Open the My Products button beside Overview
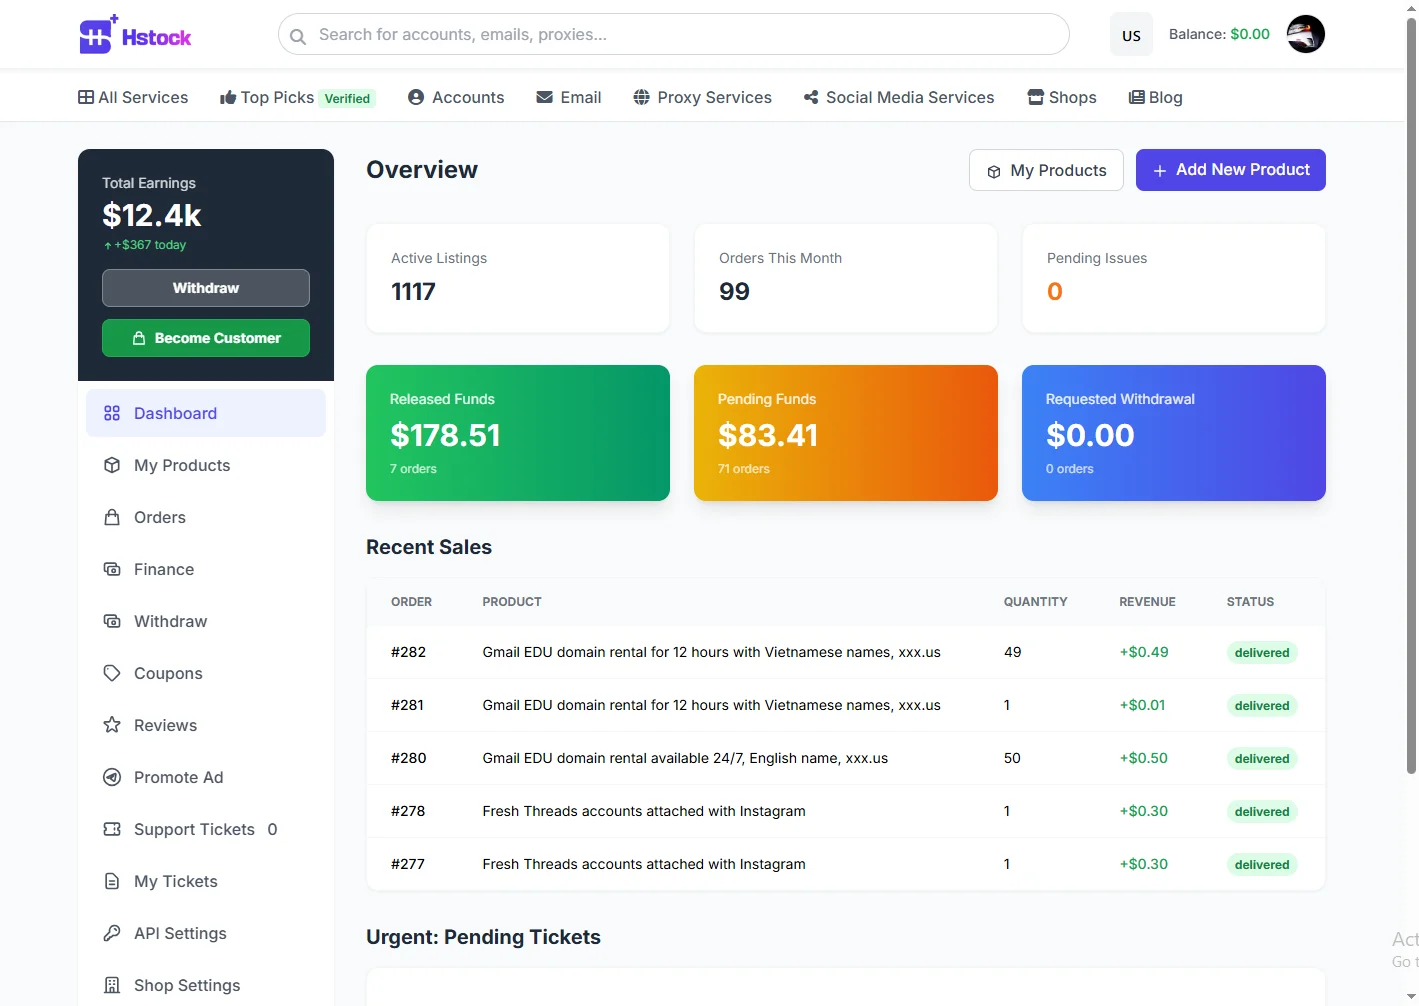Image resolution: width=1419 pixels, height=1006 pixels. [1046, 170]
